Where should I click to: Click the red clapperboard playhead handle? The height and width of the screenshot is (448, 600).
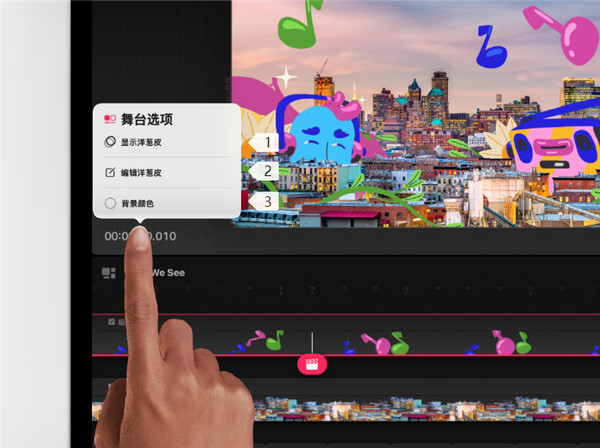tap(312, 364)
